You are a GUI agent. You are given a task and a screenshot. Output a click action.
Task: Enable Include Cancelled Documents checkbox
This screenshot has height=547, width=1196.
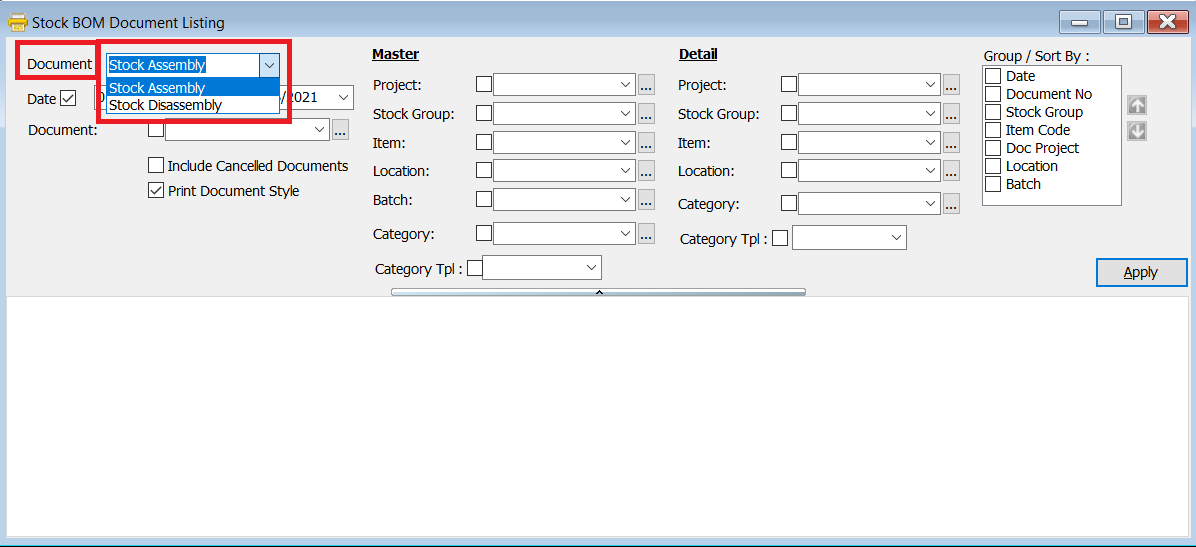coord(156,166)
